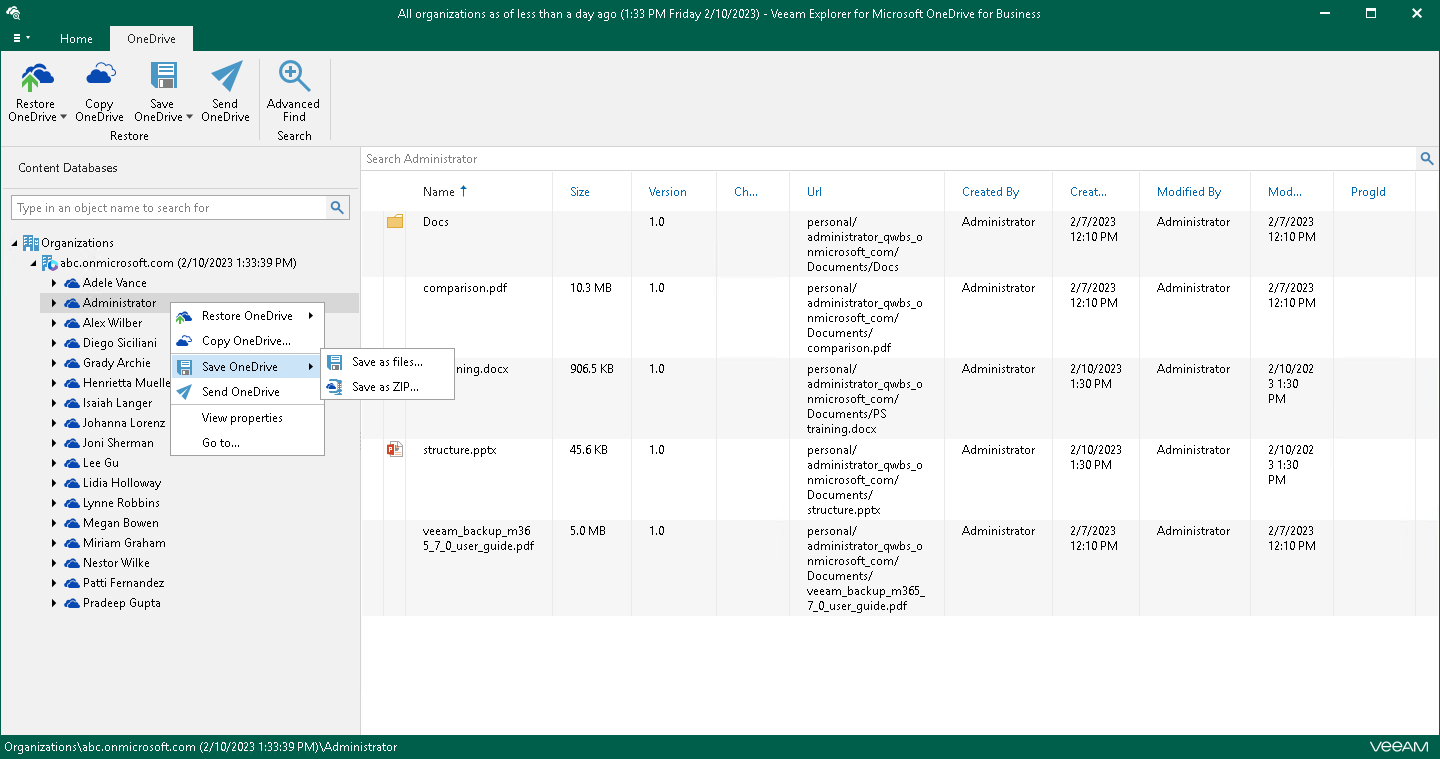Choose Go to... from context menu
The width and height of the screenshot is (1440, 759).
tap(247, 443)
